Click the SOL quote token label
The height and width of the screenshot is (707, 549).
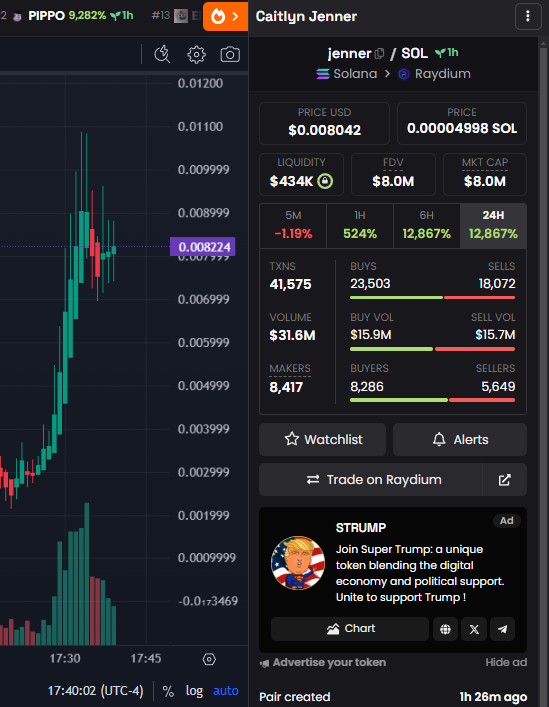coord(414,53)
